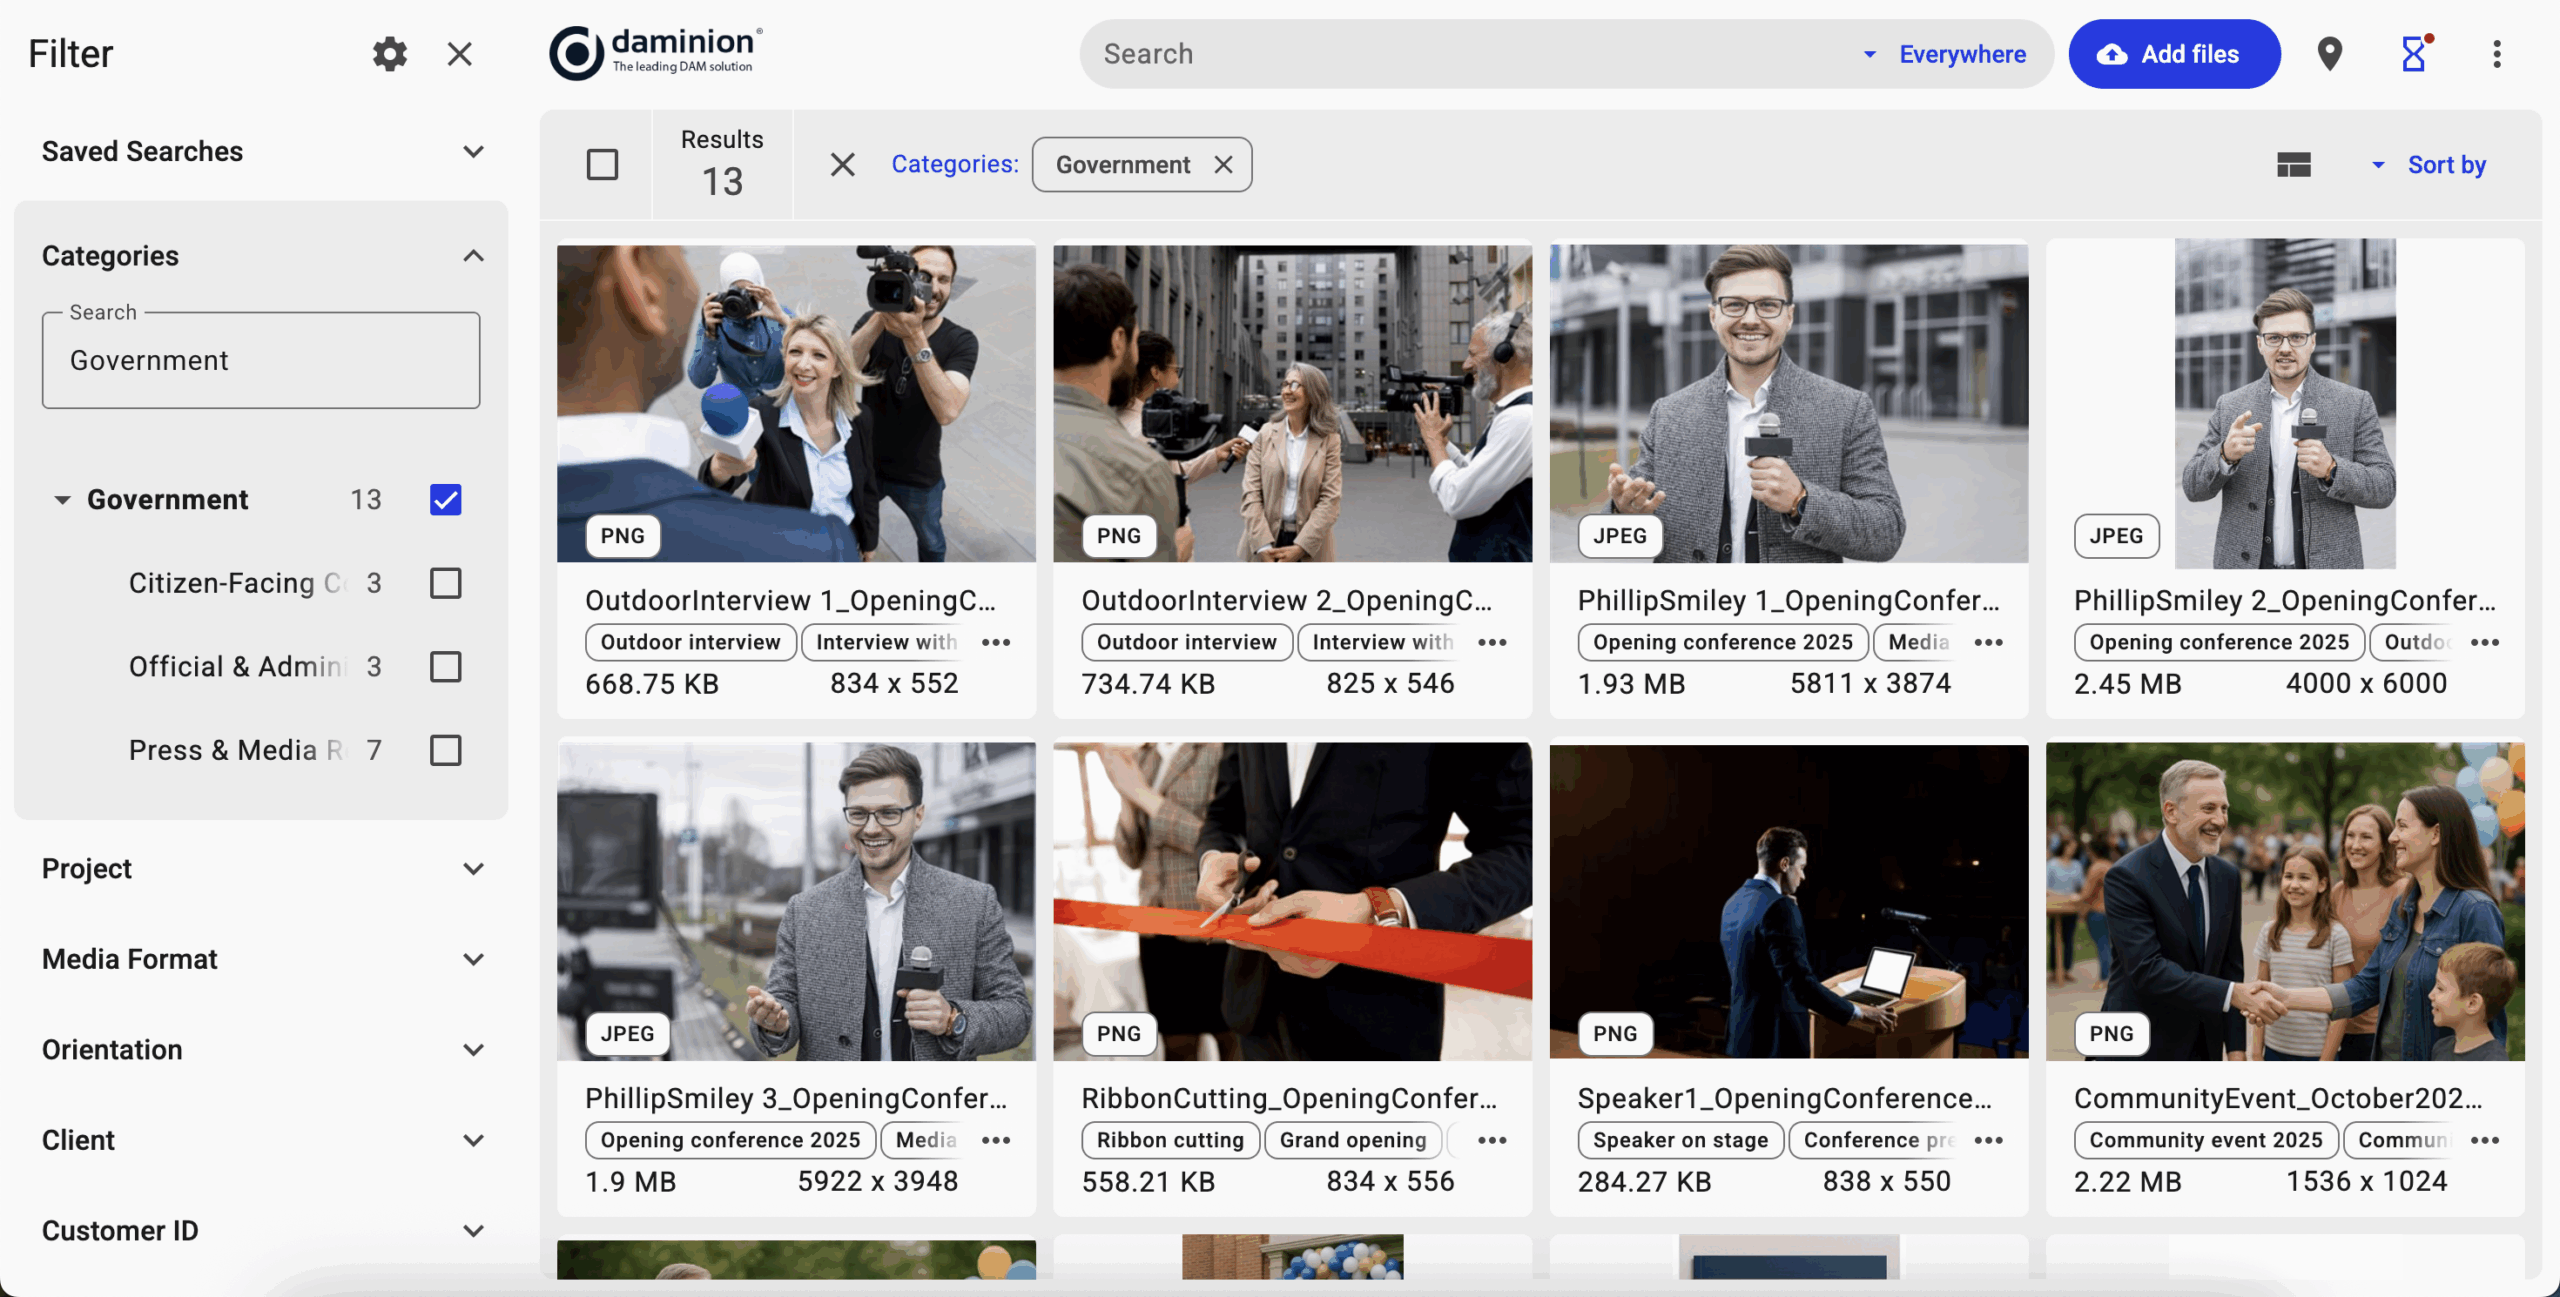Image resolution: width=2560 pixels, height=1297 pixels.
Task: Remove the Government filter chip
Action: (x=1225, y=164)
